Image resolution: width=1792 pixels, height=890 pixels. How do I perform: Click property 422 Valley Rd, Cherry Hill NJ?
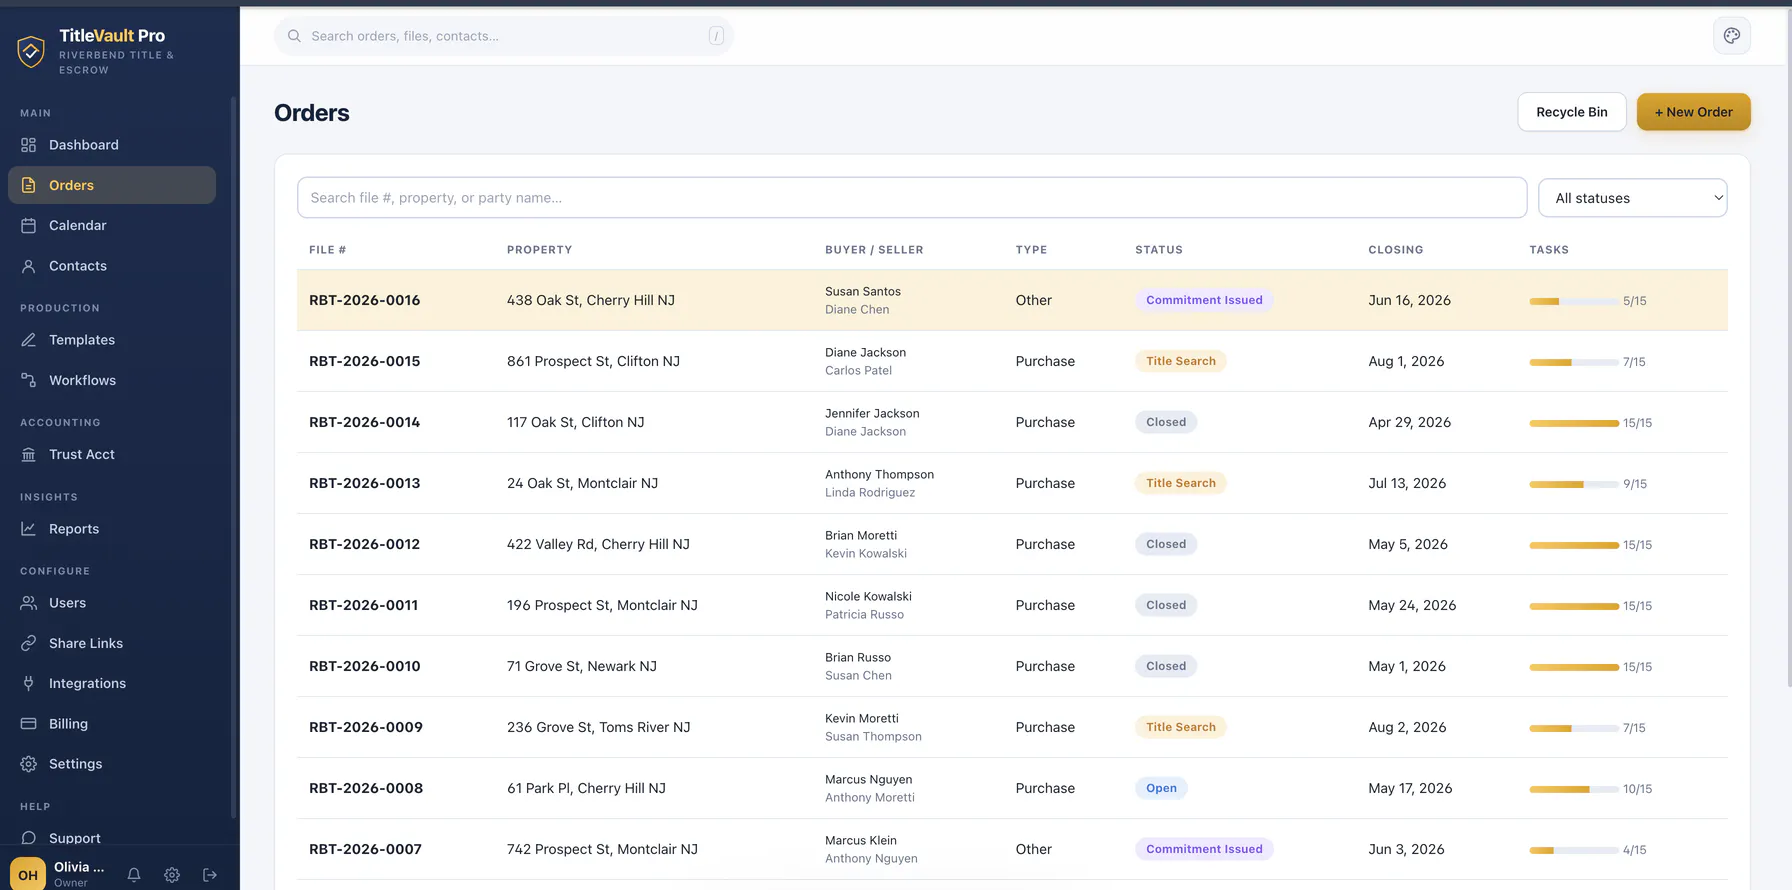click(598, 544)
